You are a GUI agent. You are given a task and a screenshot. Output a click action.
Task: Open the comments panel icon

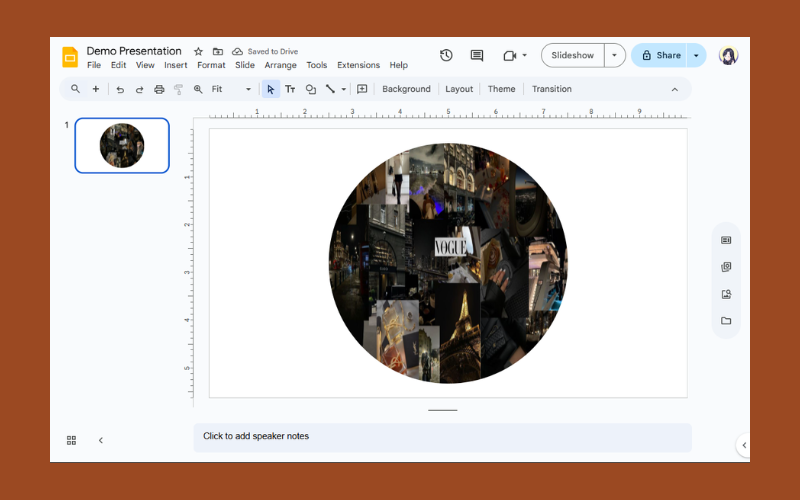pos(477,55)
